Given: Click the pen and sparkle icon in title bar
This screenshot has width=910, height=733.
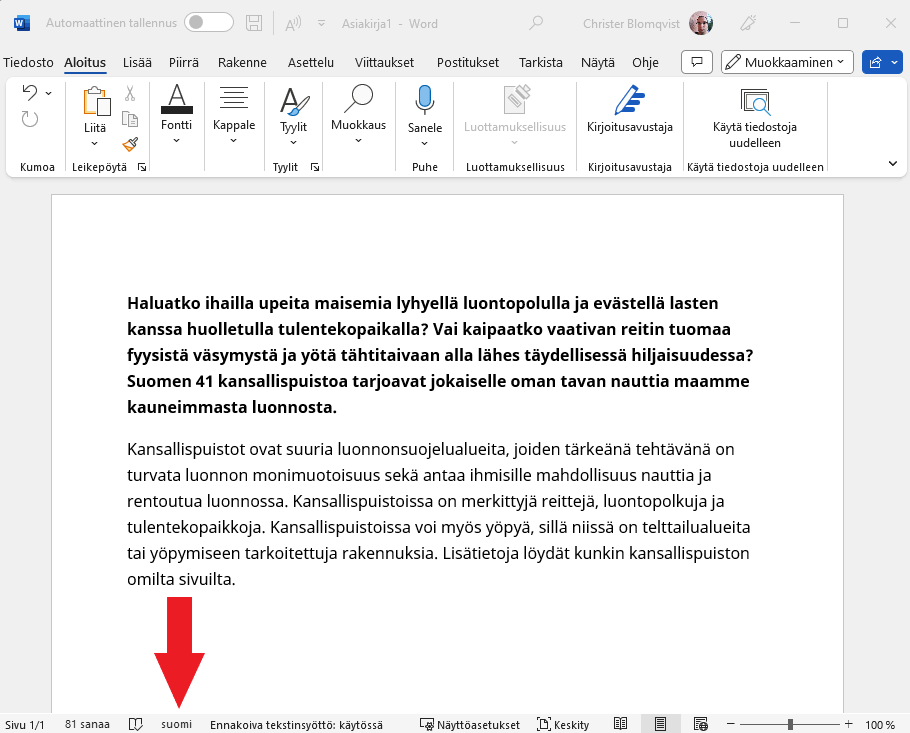Looking at the screenshot, I should tap(748, 23).
